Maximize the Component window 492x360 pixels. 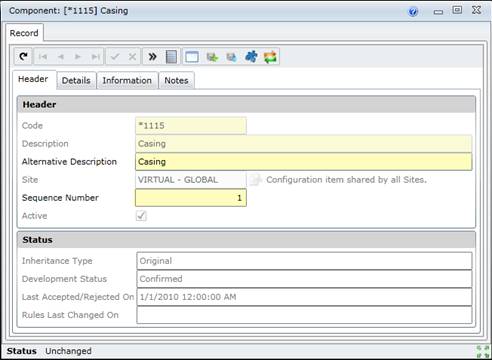click(457, 10)
